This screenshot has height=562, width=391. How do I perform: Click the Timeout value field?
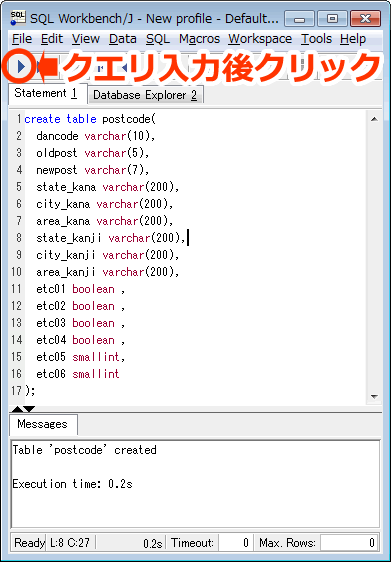tap(235, 543)
